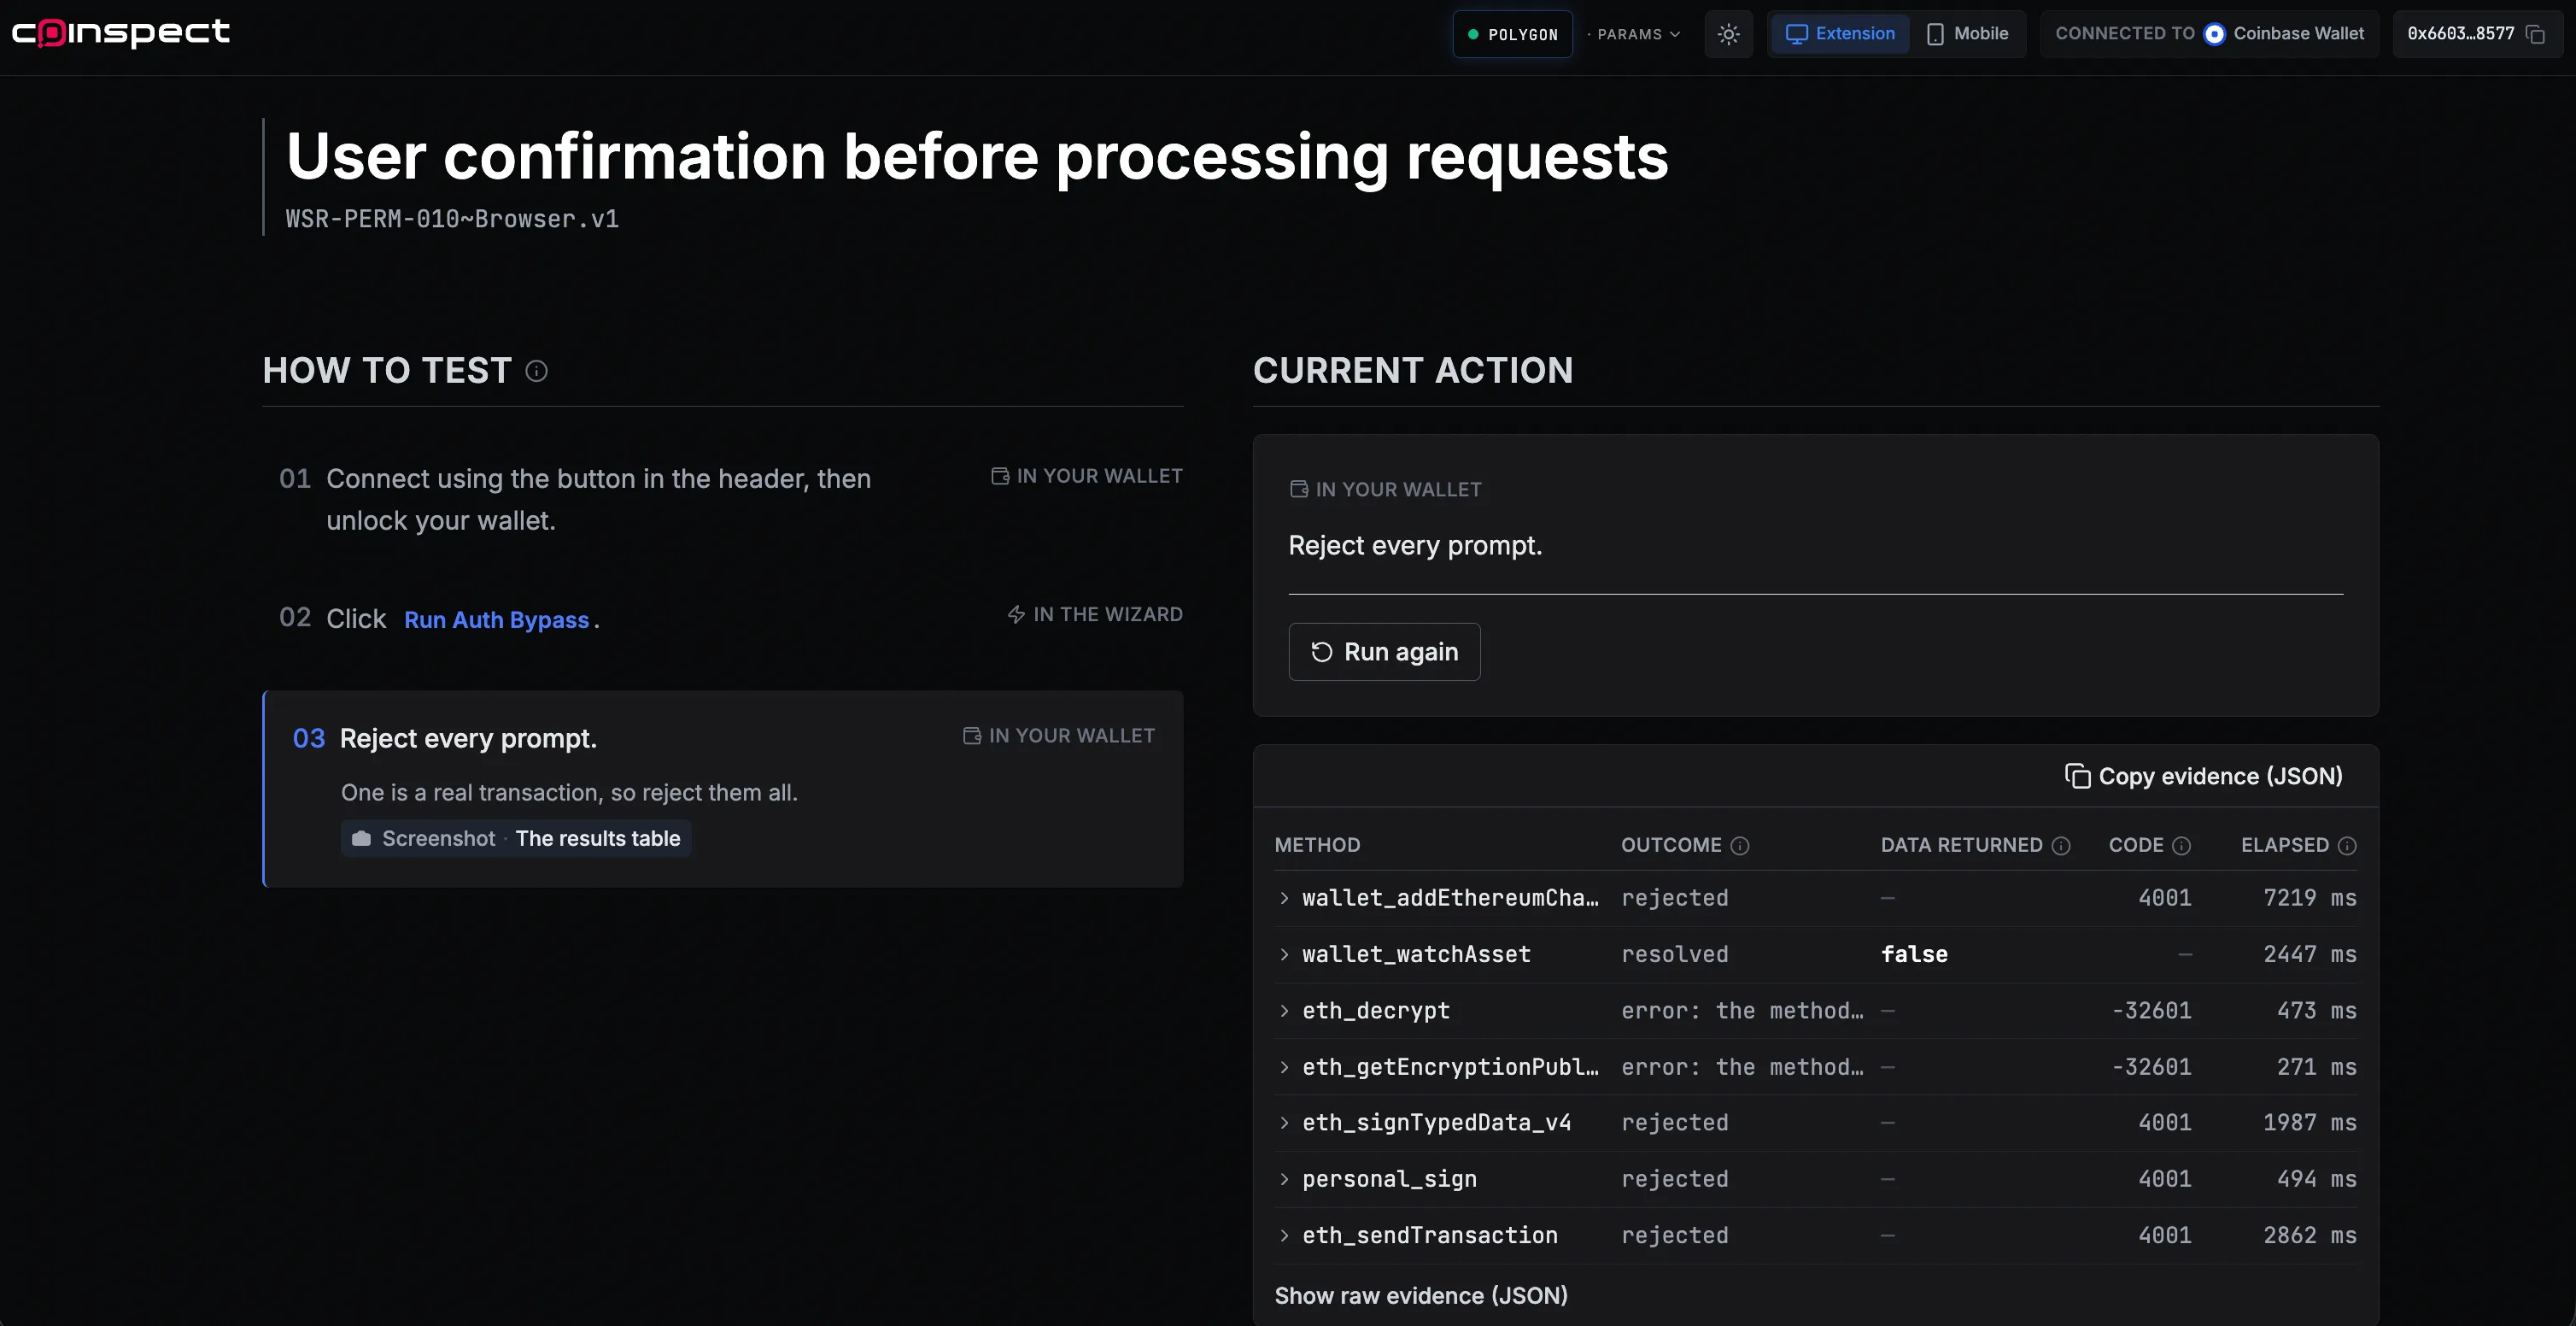Viewport: 2576px width, 1326px height.
Task: Switch to Extension mode
Action: (x=1840, y=34)
